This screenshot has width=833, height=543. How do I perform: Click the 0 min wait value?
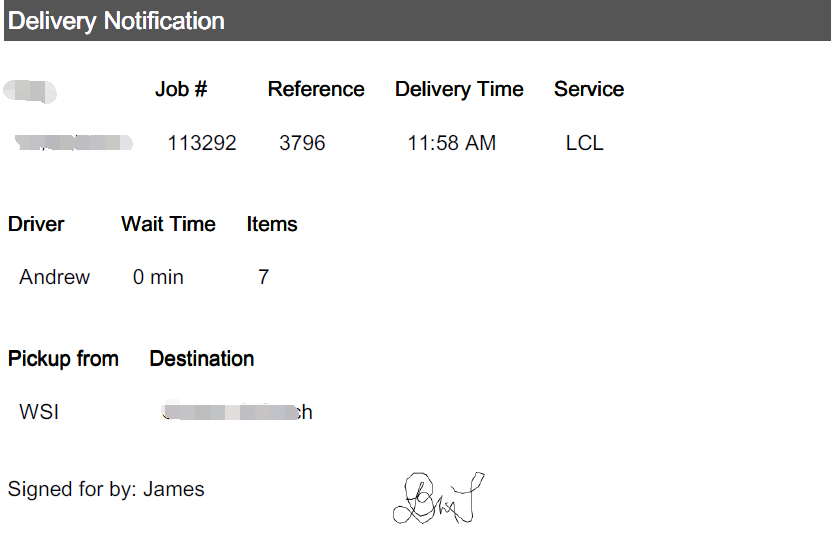click(158, 277)
